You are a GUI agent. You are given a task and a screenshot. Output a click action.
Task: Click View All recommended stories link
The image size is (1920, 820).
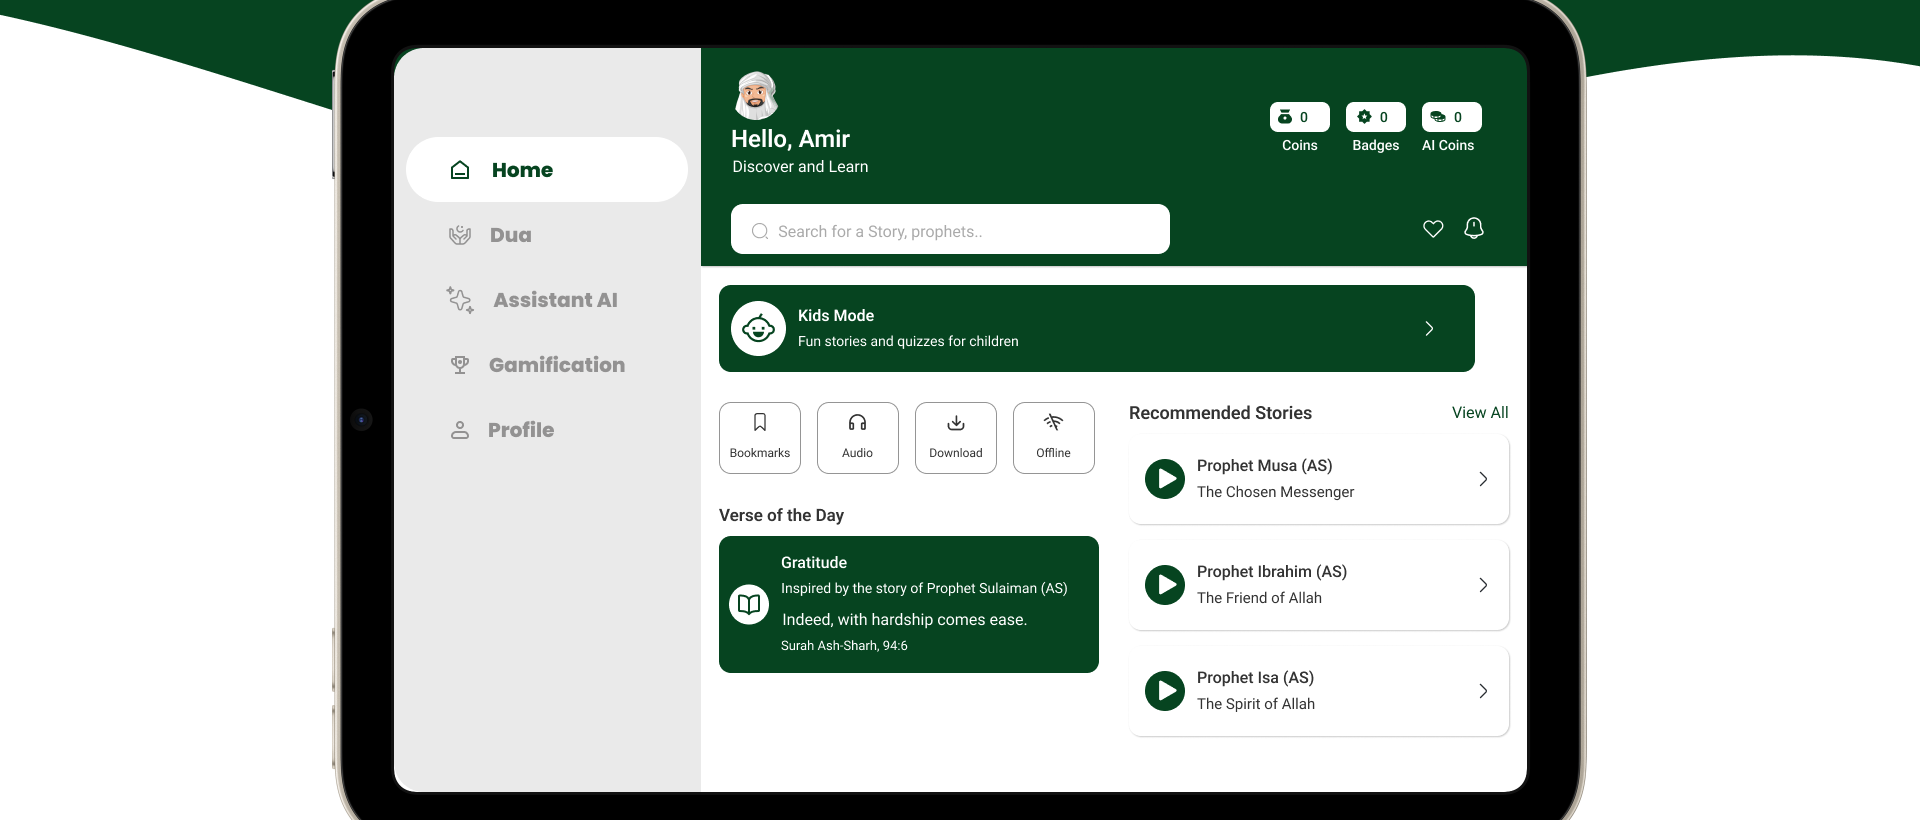point(1480,412)
